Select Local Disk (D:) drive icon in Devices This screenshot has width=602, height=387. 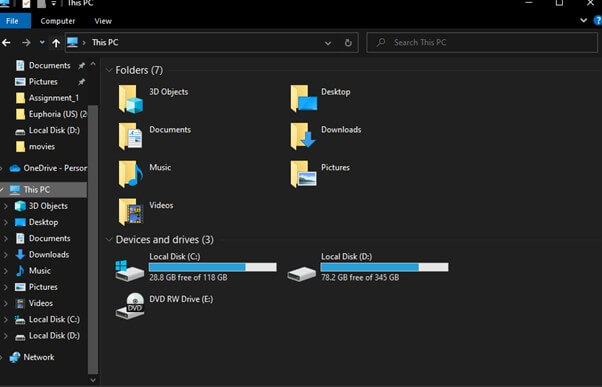(302, 273)
